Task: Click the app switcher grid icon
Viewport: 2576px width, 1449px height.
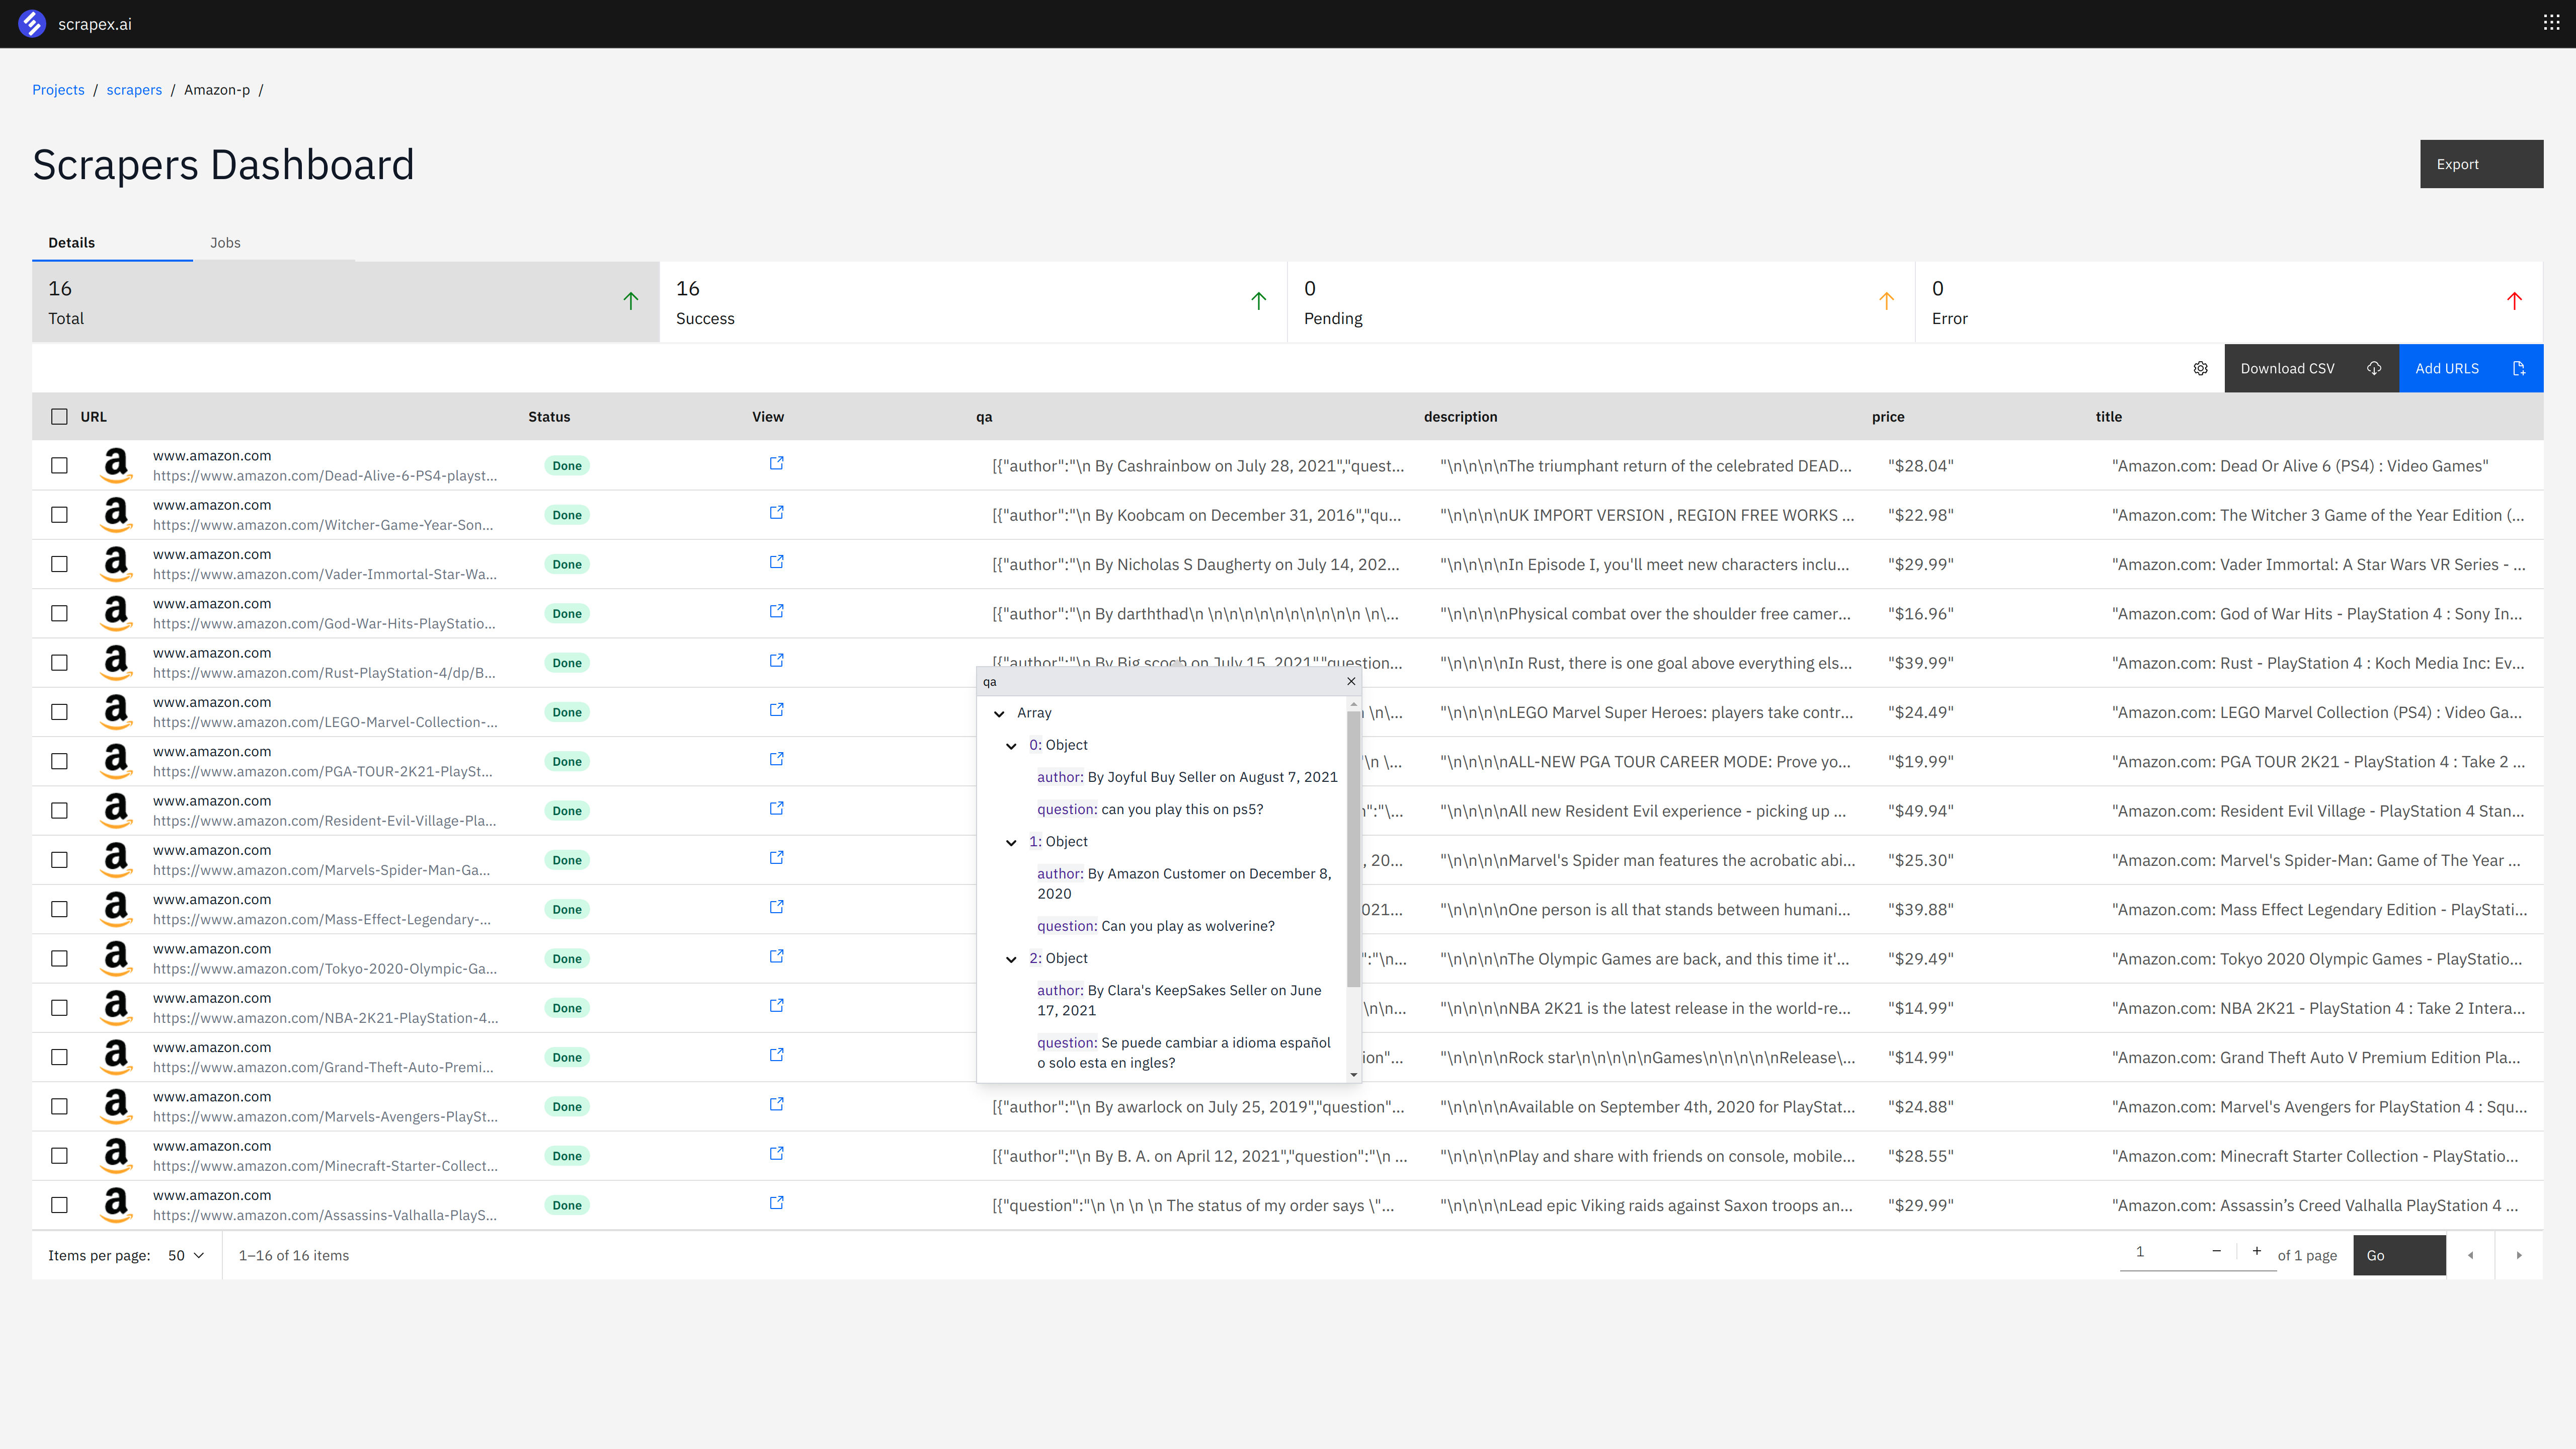Action: pyautogui.click(x=2551, y=23)
